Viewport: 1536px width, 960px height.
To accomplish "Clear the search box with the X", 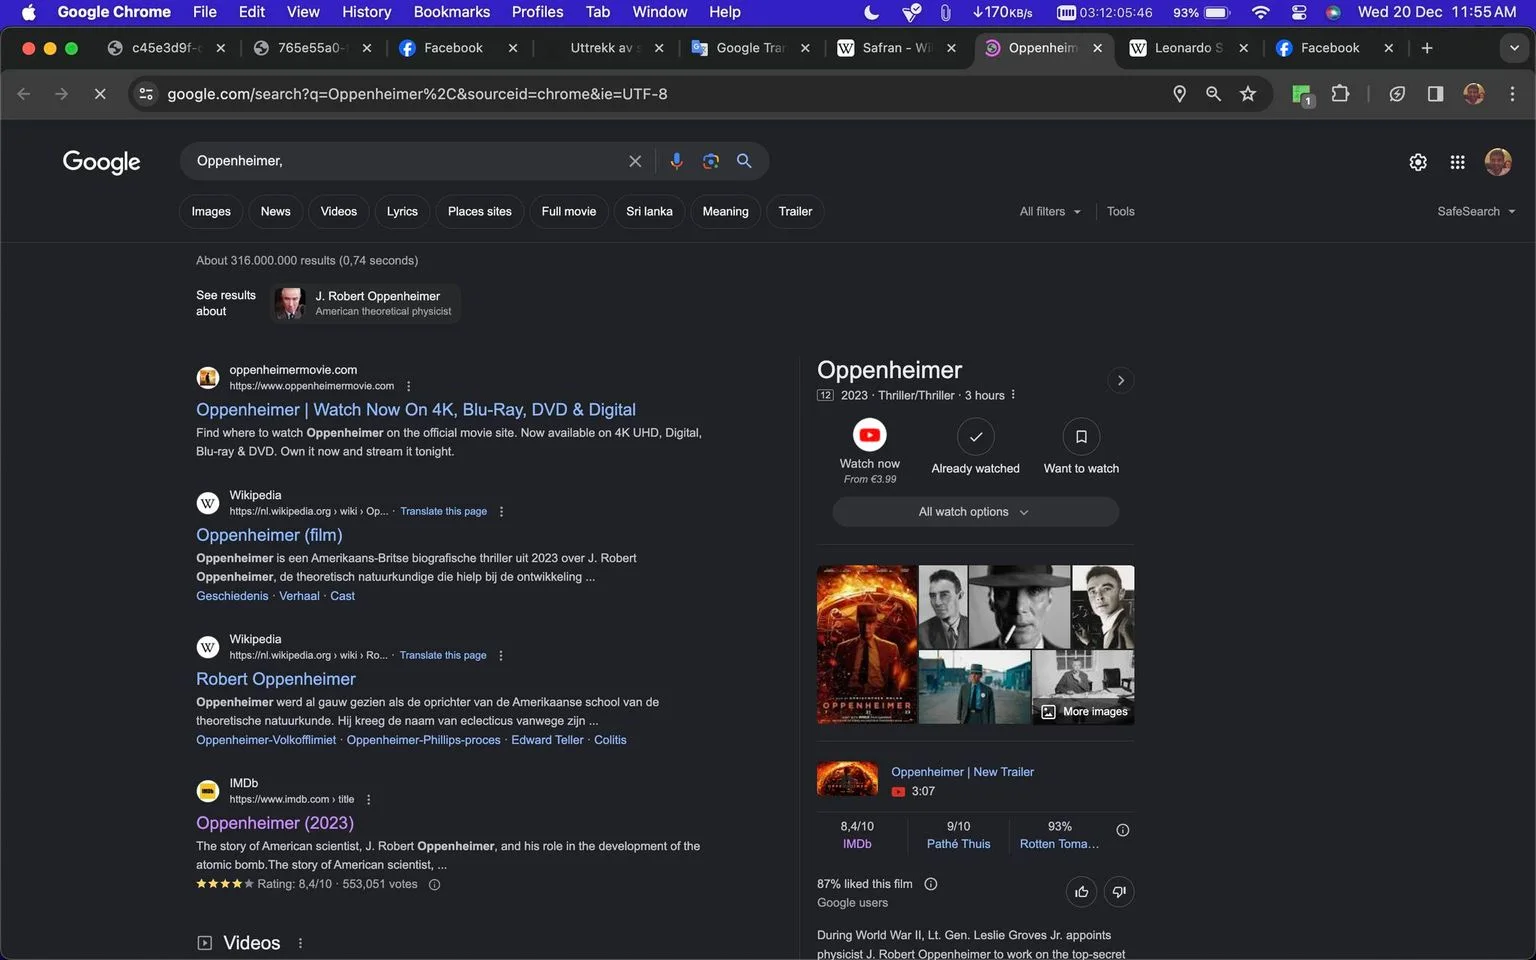I will click(x=635, y=161).
